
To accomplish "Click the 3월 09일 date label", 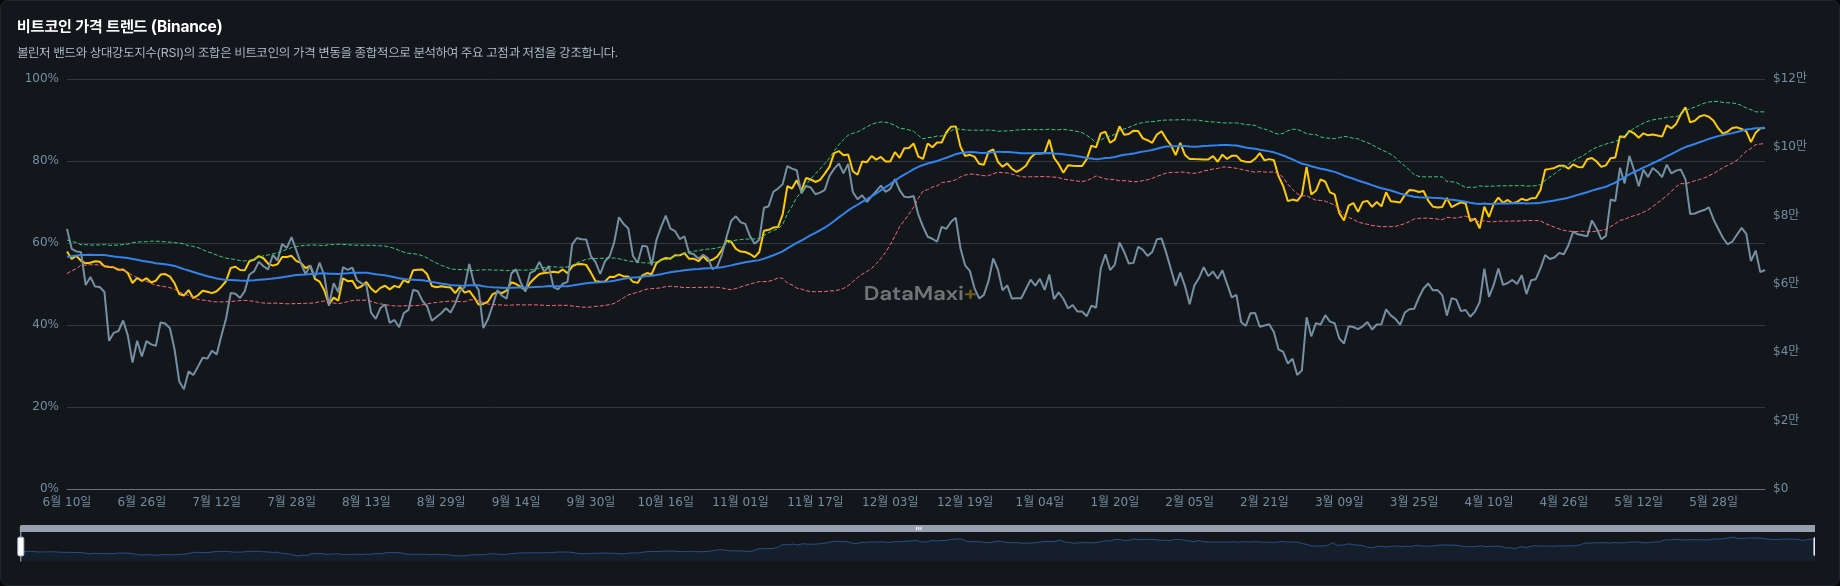I will coord(1339,502).
